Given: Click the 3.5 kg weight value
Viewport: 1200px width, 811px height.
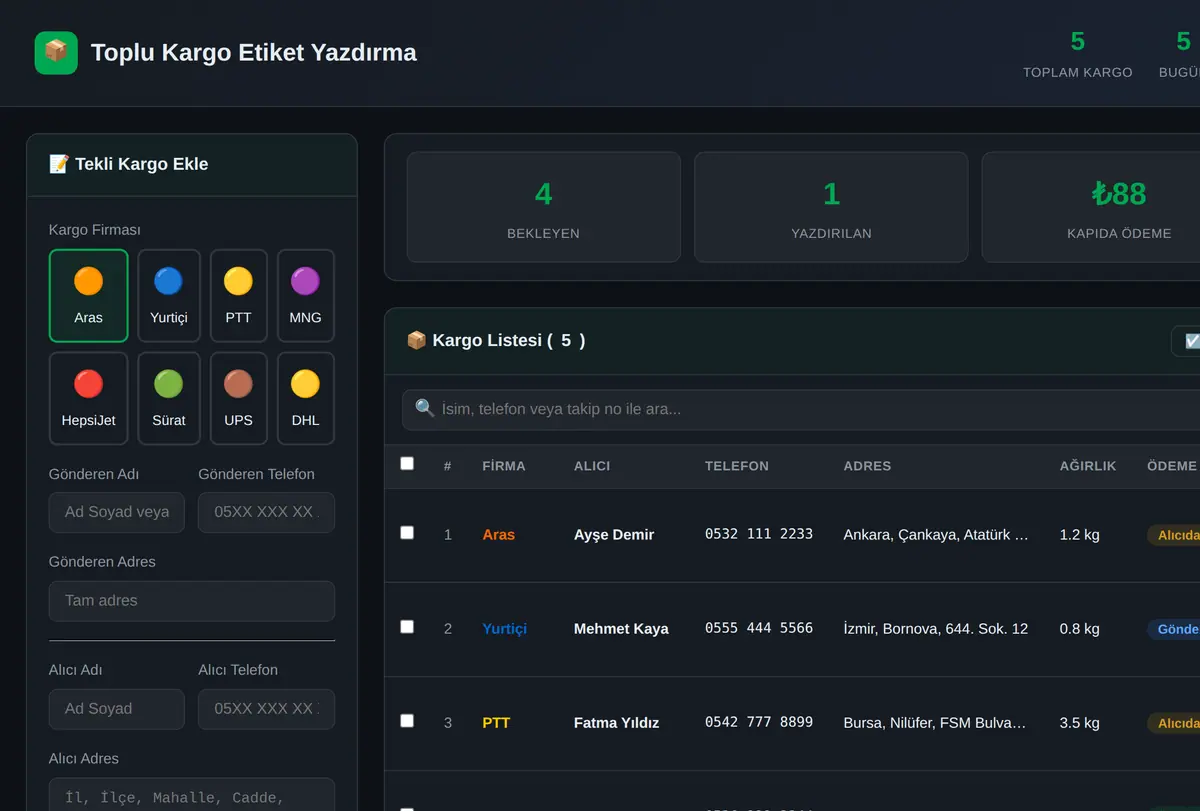Looking at the screenshot, I should (1080, 723).
